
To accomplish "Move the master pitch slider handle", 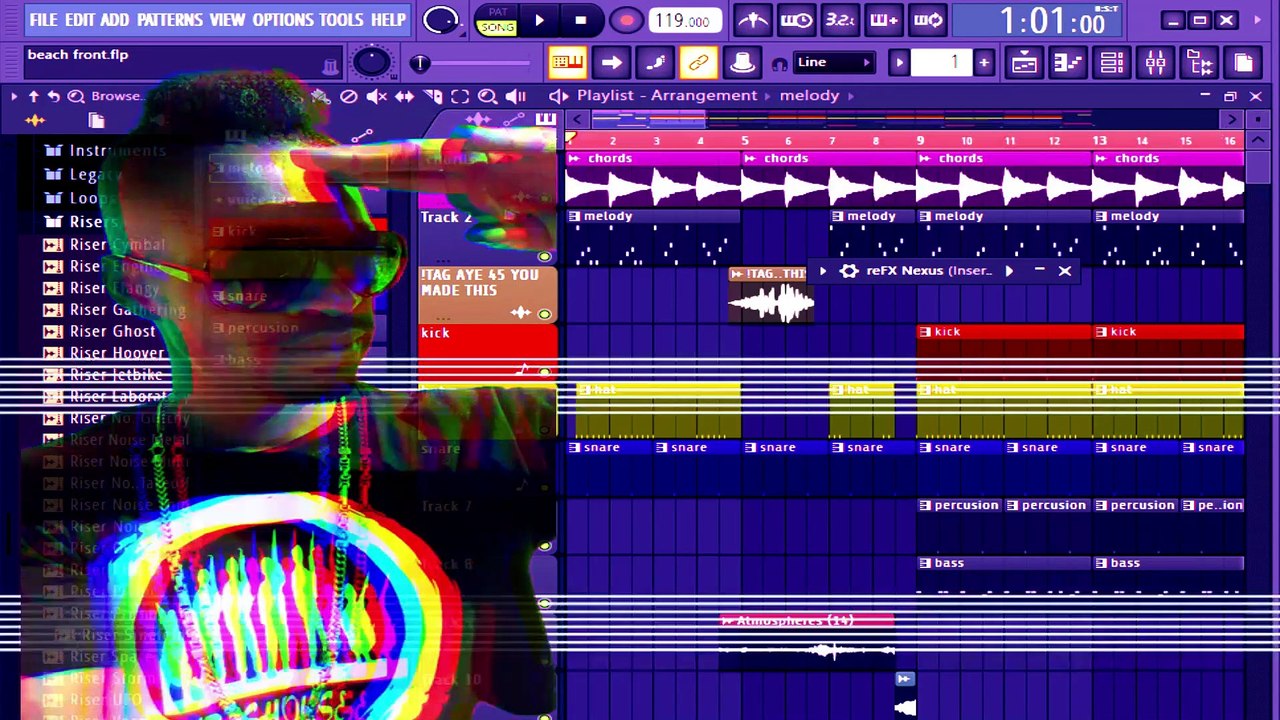I will pyautogui.click(x=420, y=63).
